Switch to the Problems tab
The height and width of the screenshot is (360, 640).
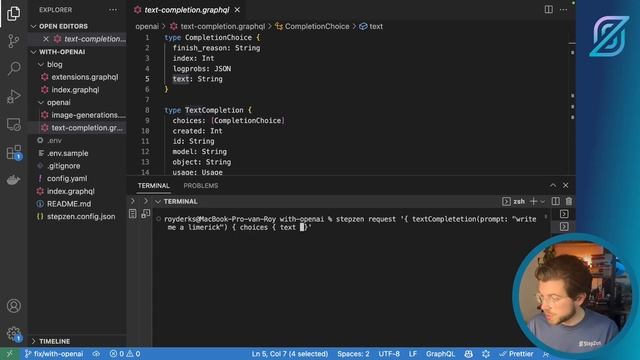click(x=201, y=186)
